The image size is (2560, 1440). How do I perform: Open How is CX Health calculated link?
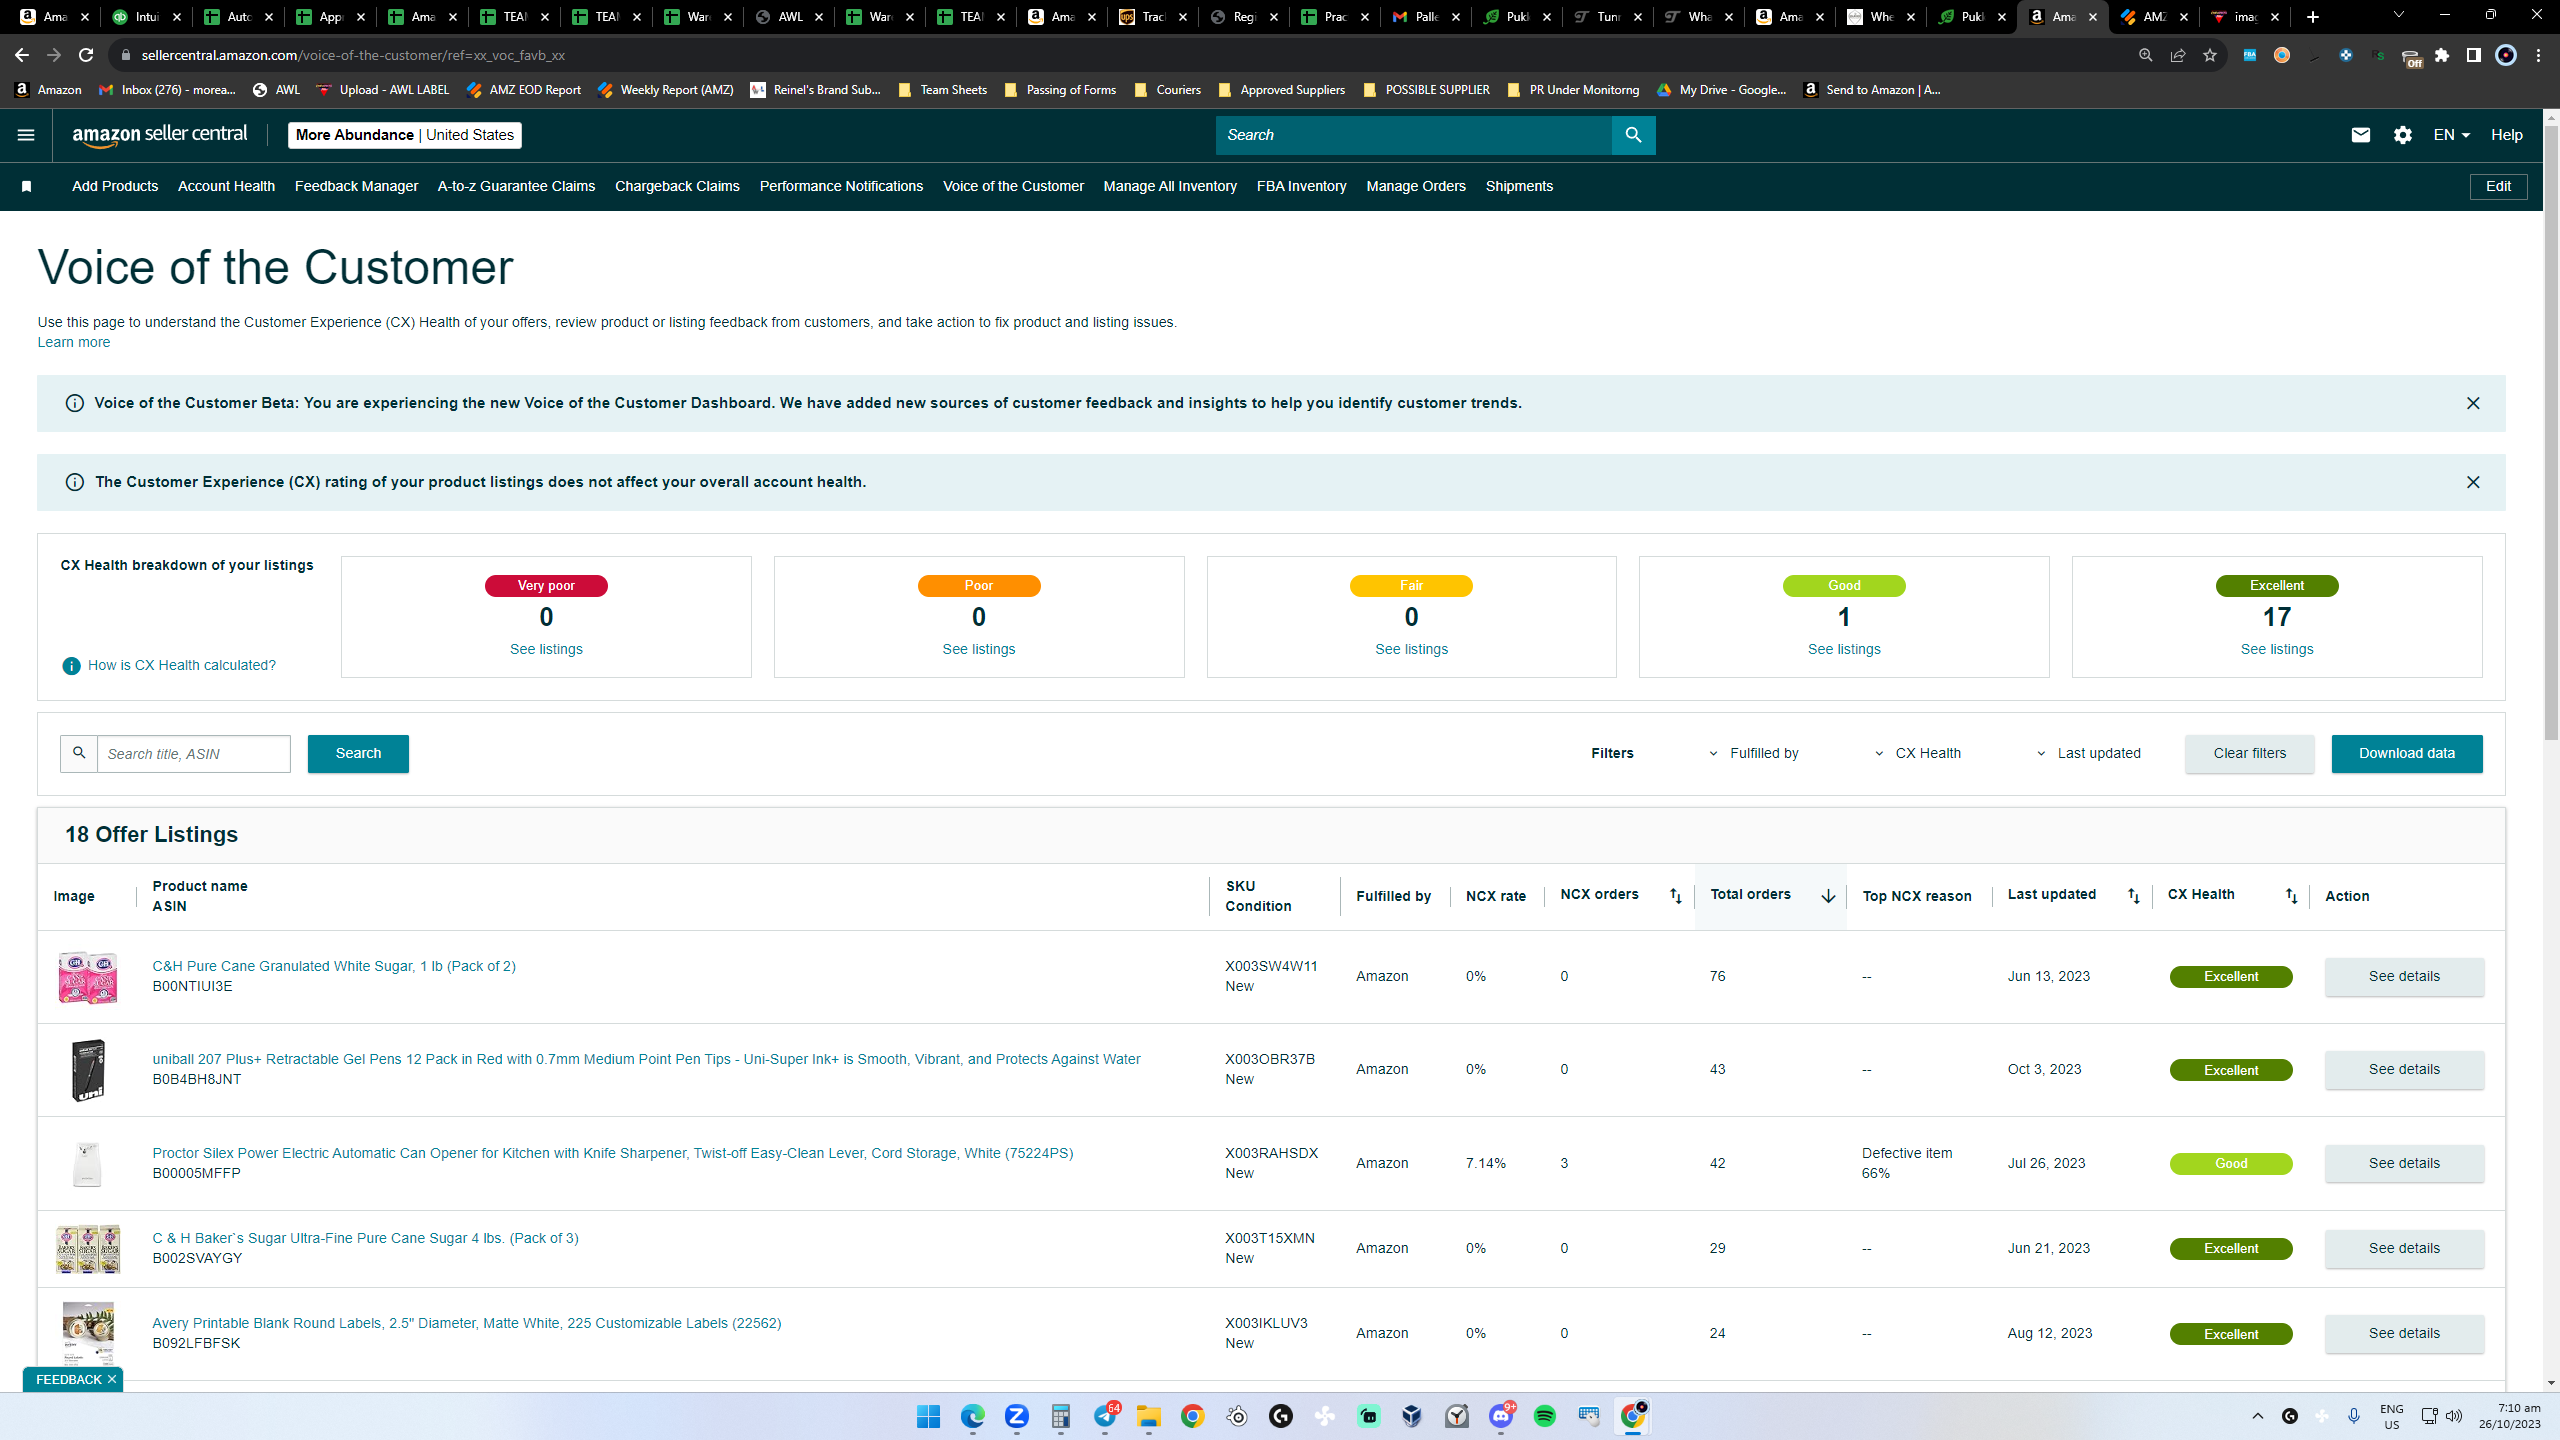point(182,666)
